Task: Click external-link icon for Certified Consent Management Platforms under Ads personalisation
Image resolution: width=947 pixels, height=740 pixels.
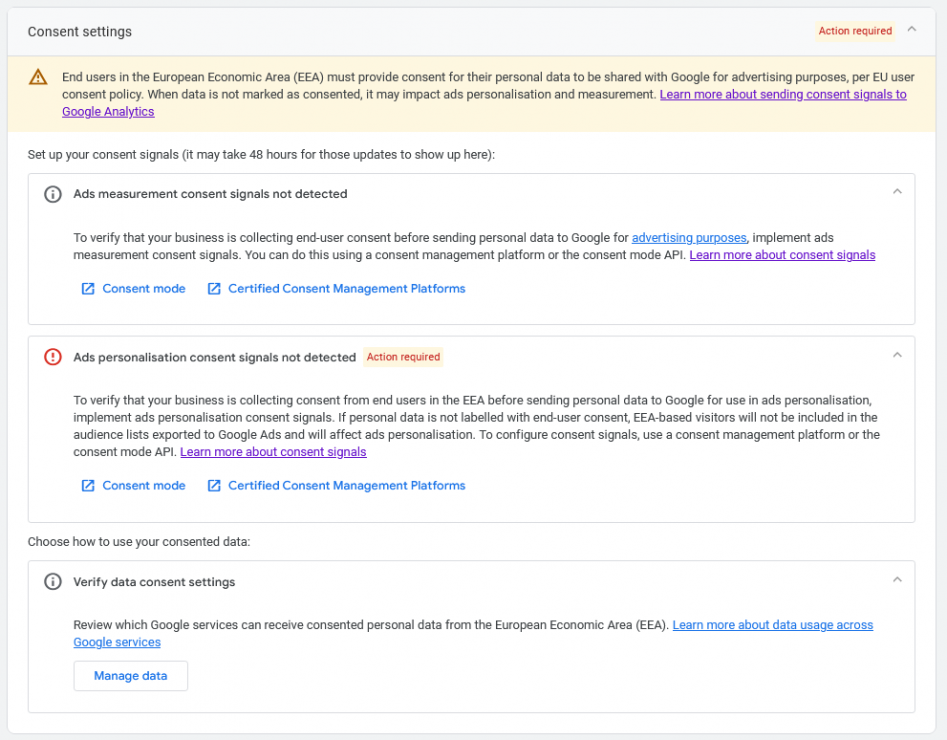Action: coord(214,486)
